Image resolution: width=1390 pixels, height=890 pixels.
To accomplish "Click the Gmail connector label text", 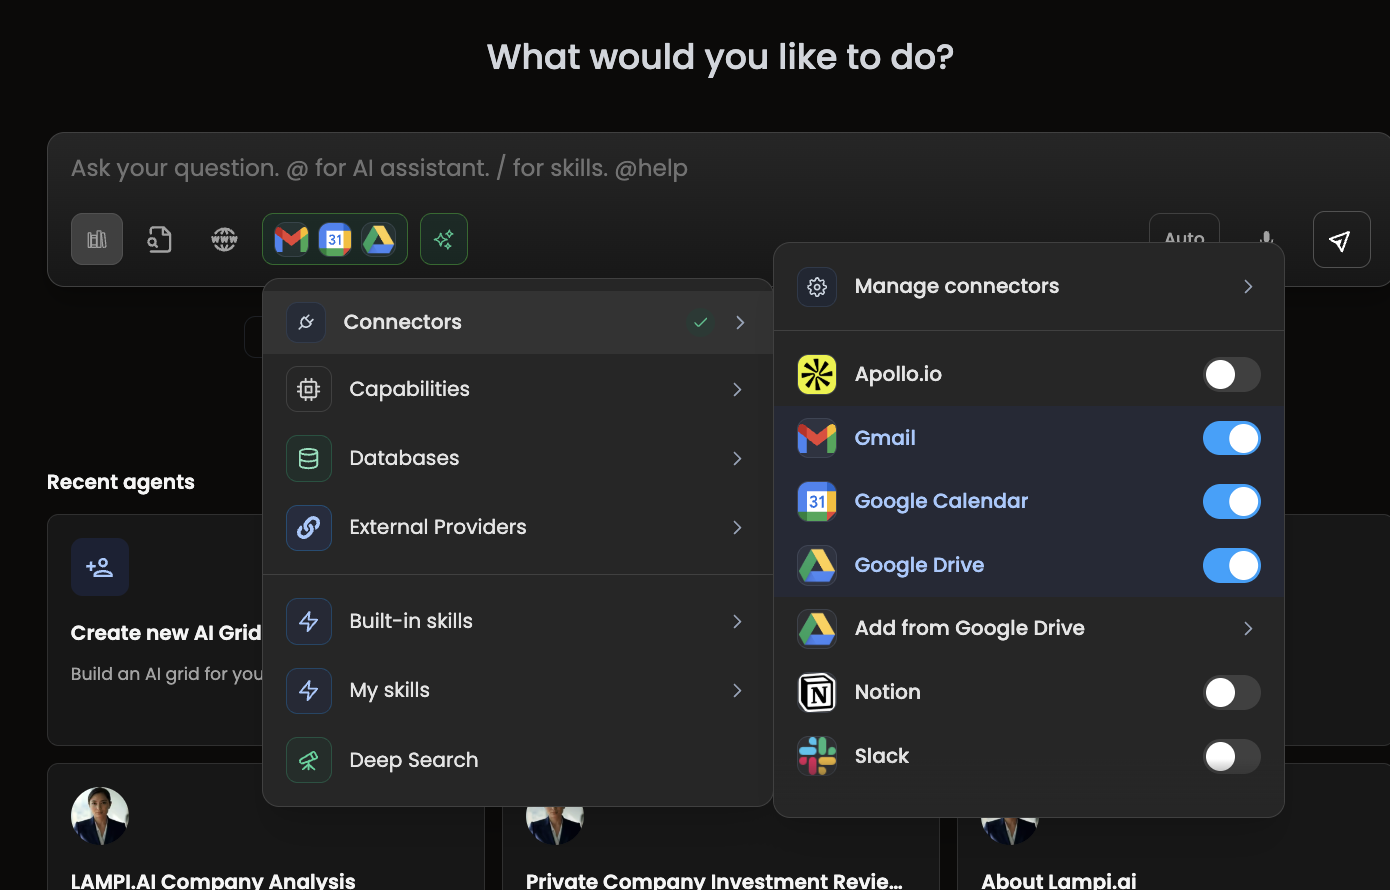I will coord(885,438).
